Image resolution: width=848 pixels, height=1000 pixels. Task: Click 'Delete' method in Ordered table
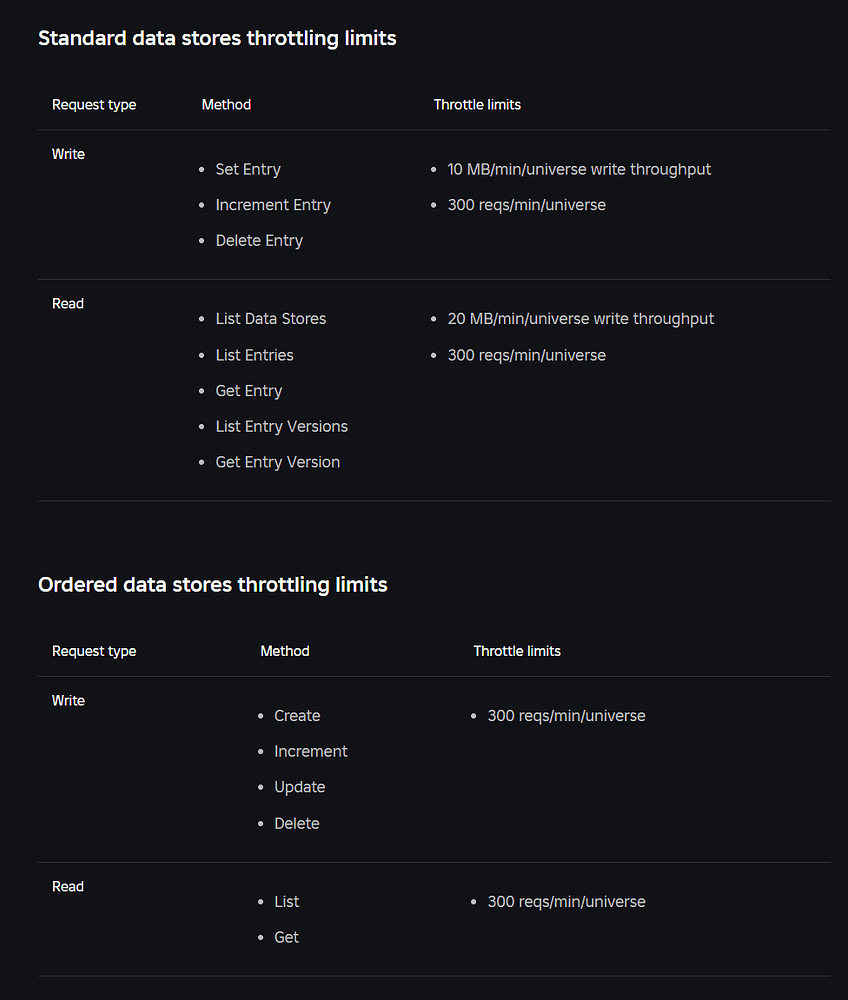tap(296, 824)
